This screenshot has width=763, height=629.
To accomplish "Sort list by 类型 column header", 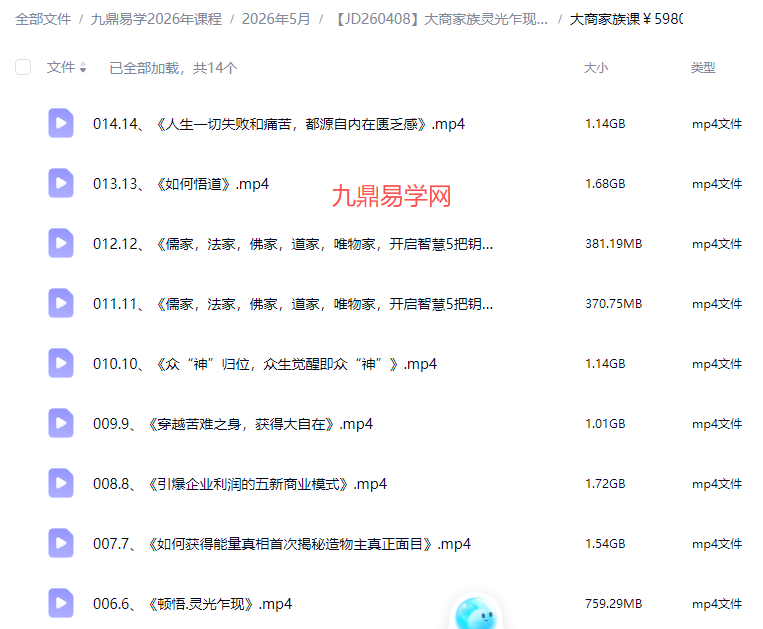I will (x=703, y=68).
